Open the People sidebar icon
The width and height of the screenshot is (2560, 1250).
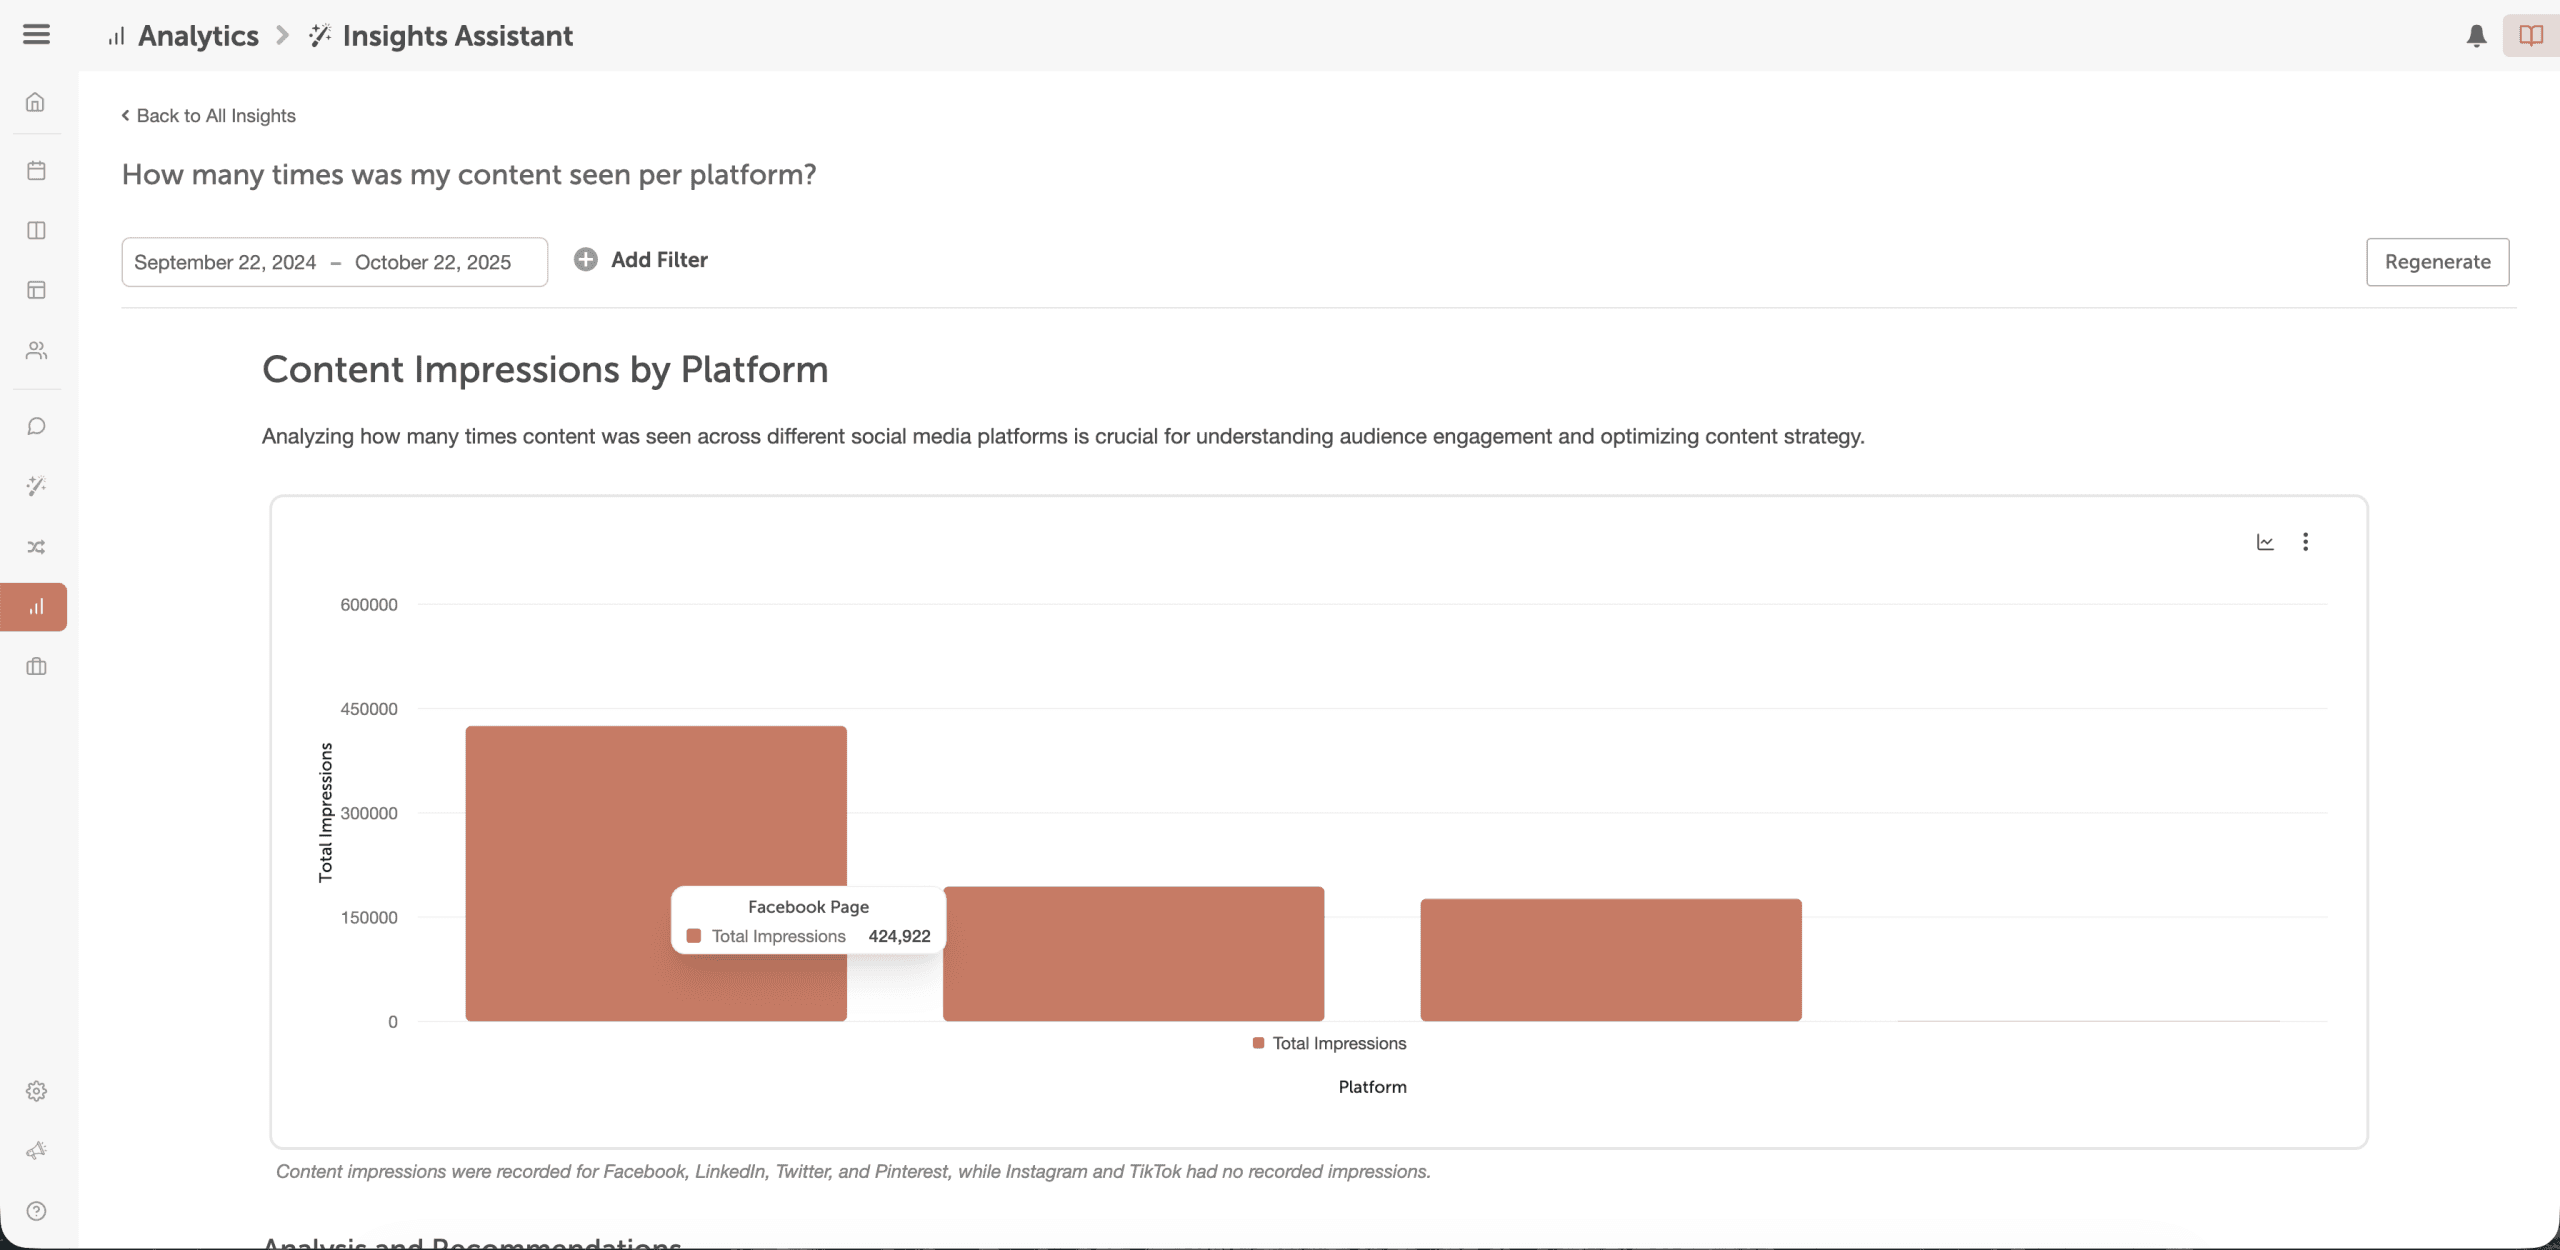click(x=36, y=350)
